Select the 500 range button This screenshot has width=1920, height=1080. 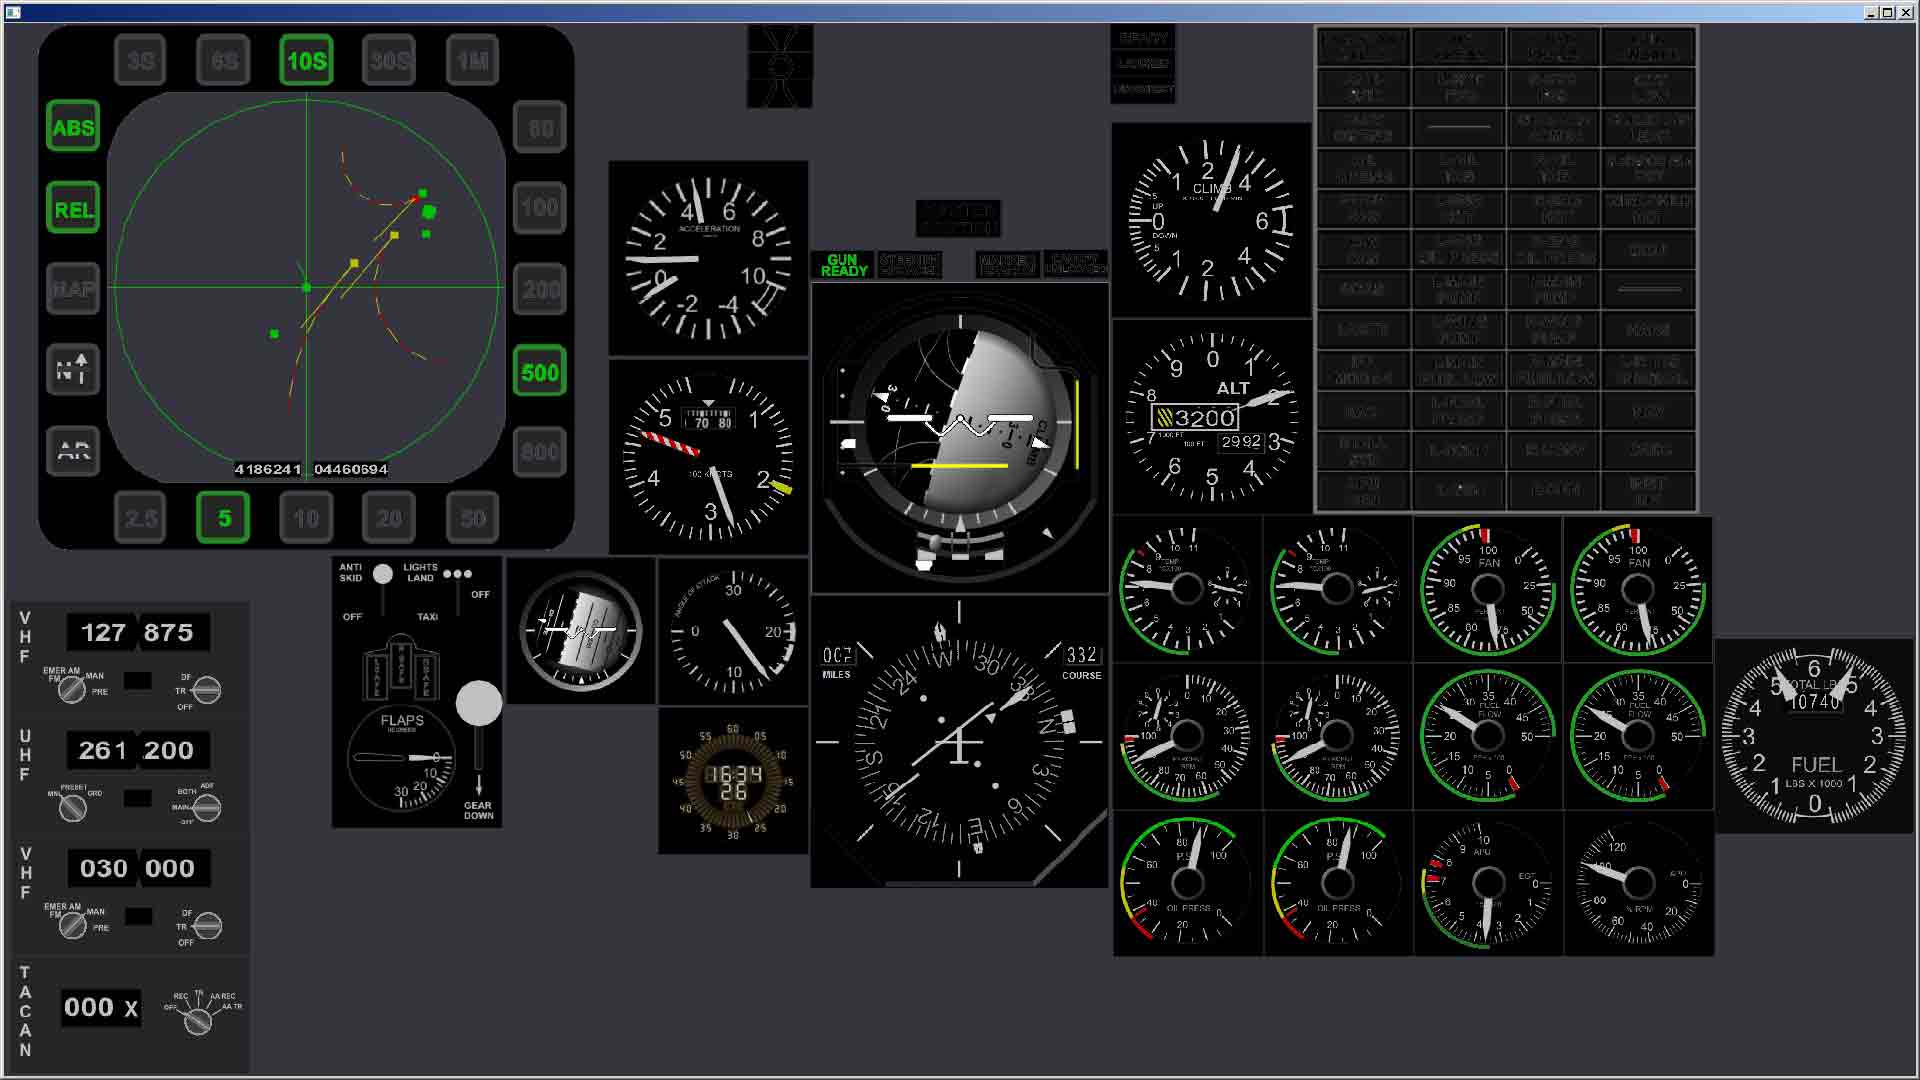540,372
